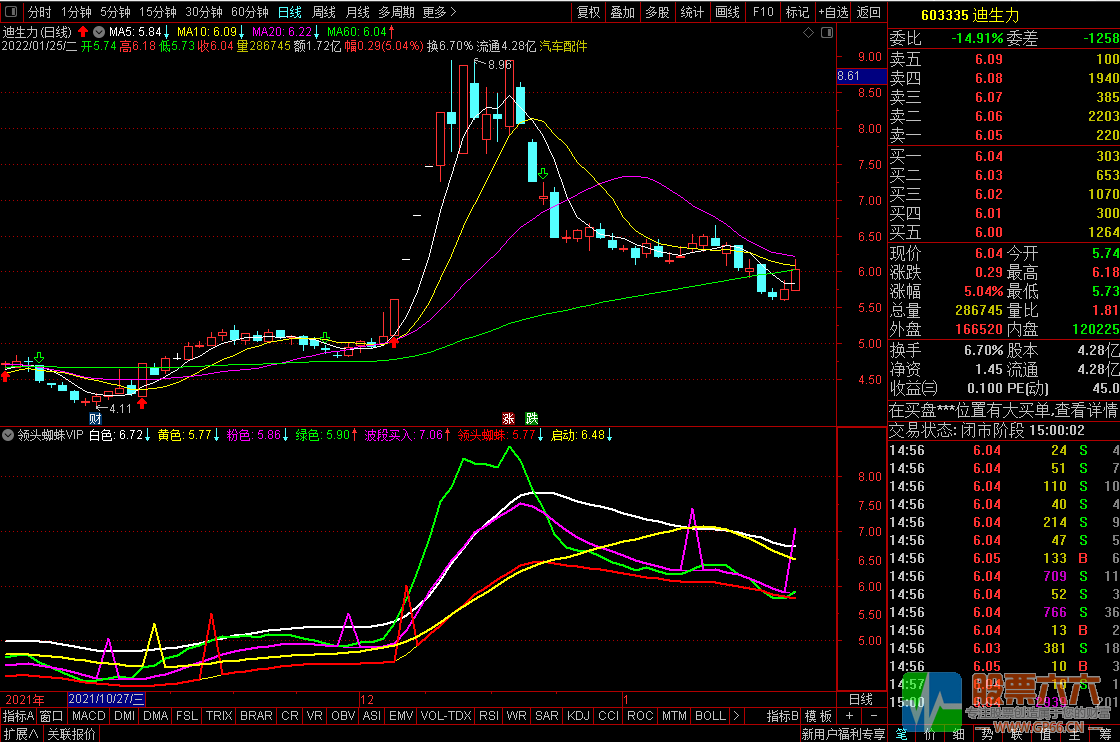Image resolution: width=1120 pixels, height=742 pixels.
Task: Select the TRIX indicator tab
Action: (219, 716)
